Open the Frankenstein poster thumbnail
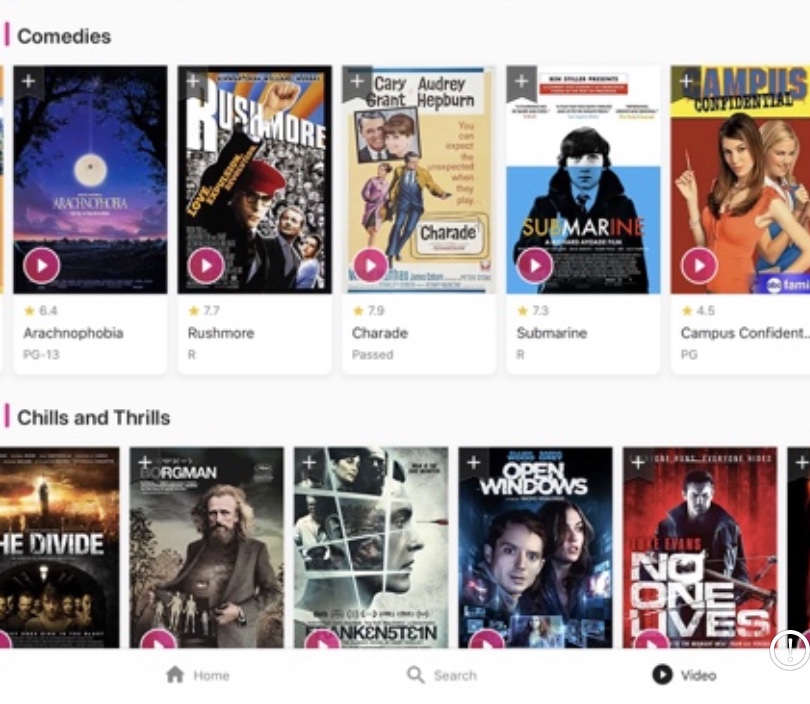810x704 pixels. click(371, 547)
